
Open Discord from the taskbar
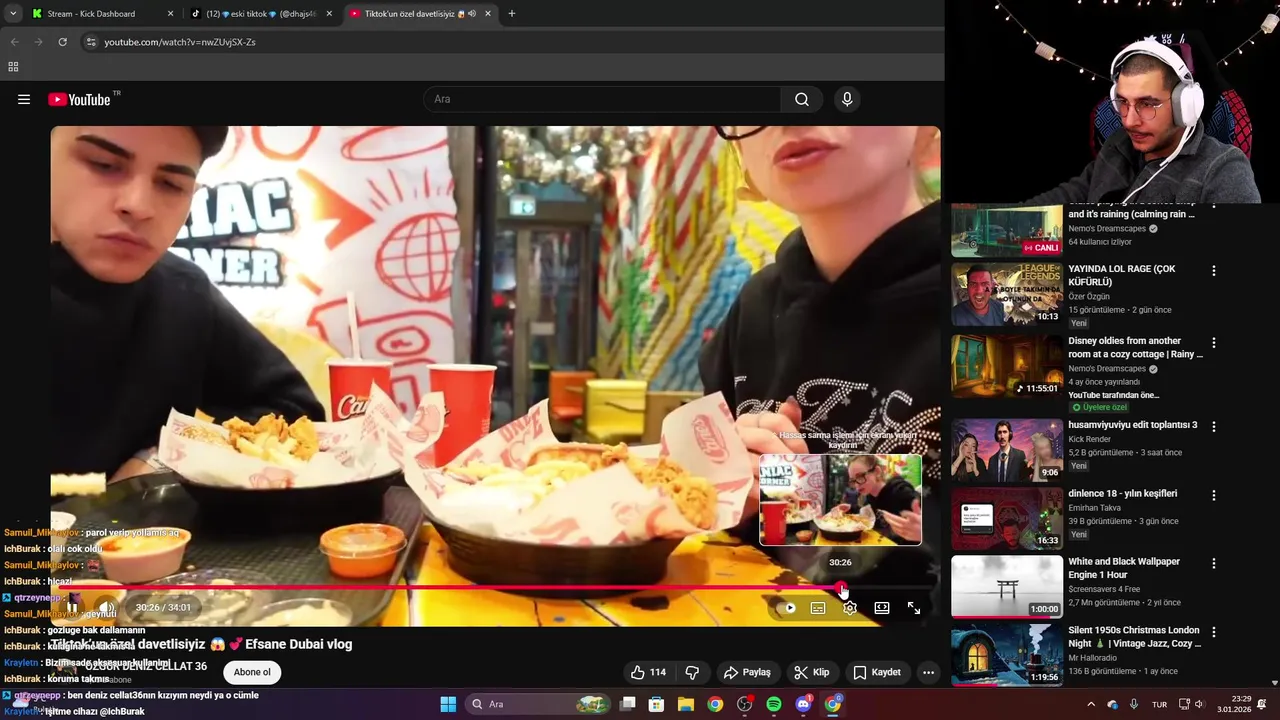[803, 704]
